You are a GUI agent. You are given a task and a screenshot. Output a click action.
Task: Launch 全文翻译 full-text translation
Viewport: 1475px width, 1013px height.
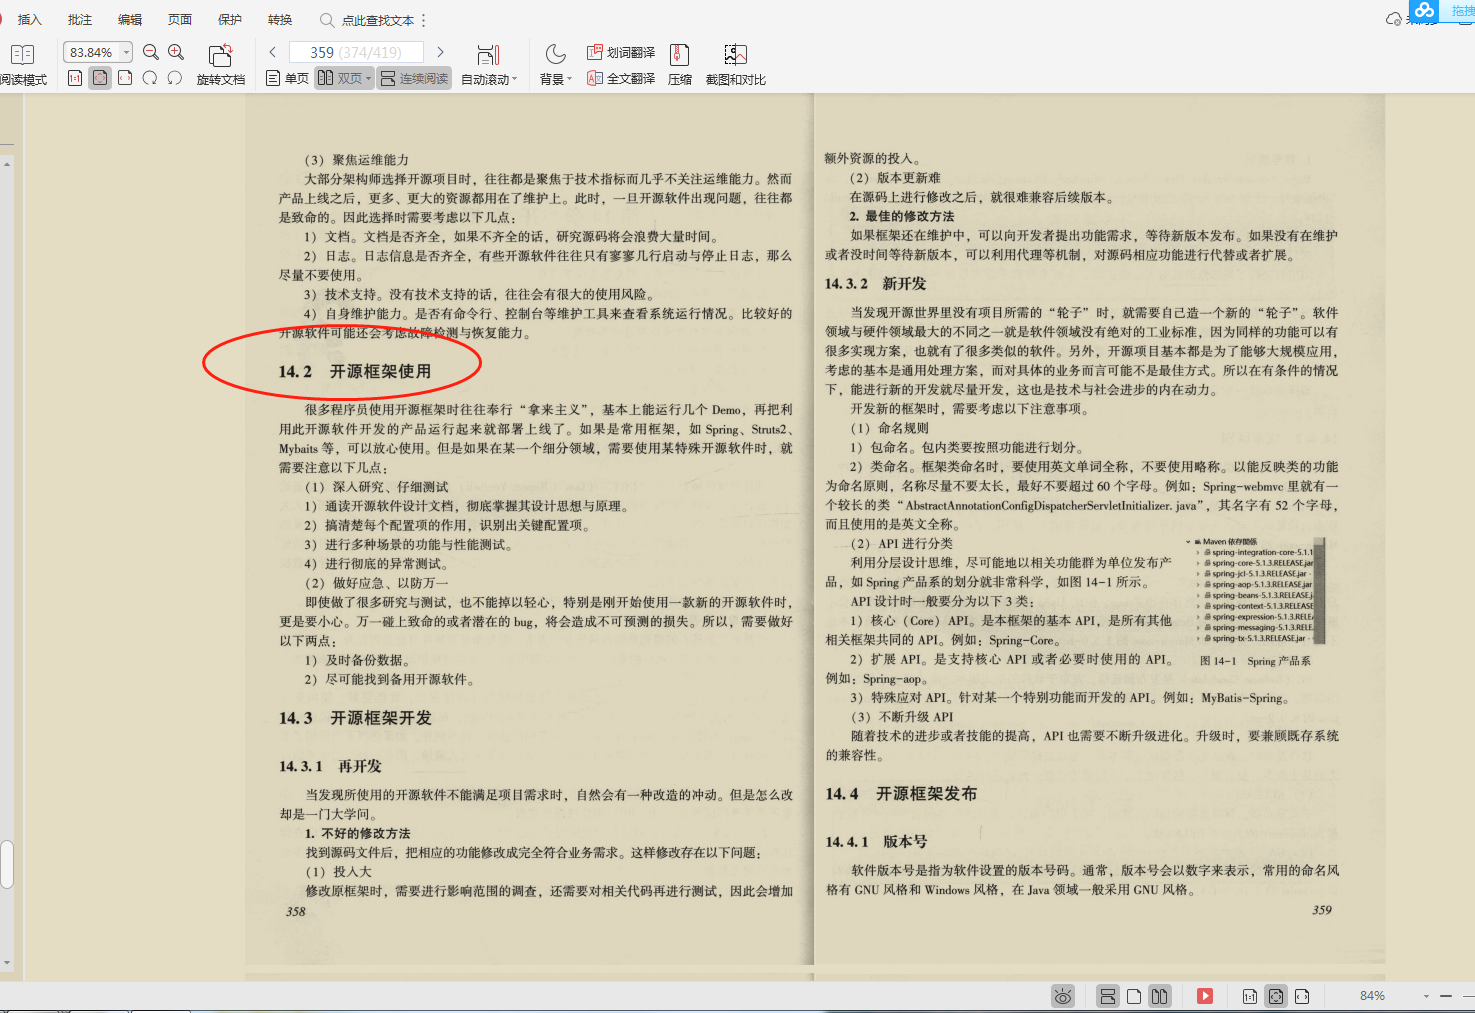(x=620, y=78)
